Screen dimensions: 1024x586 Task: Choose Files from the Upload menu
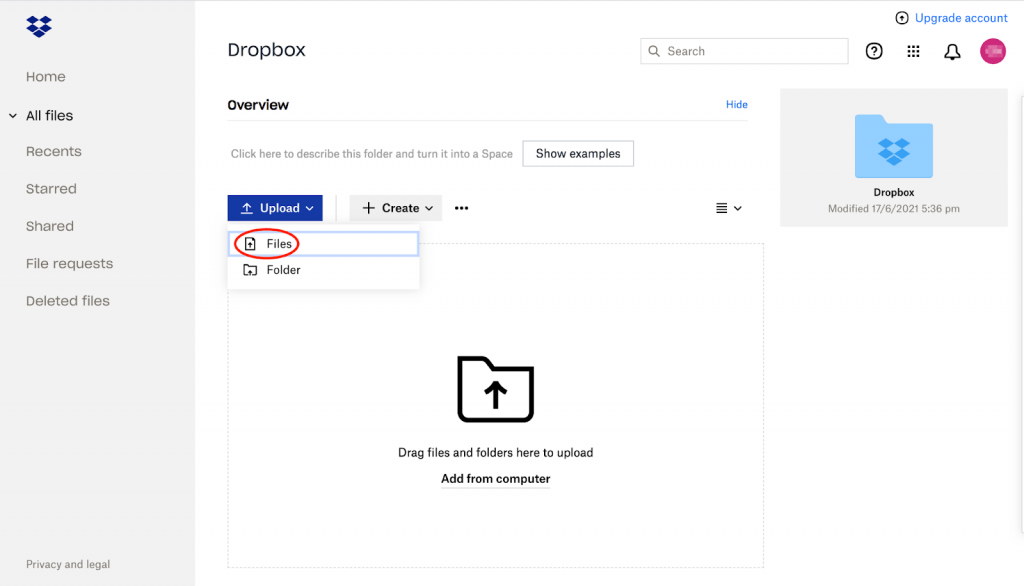click(x=323, y=244)
